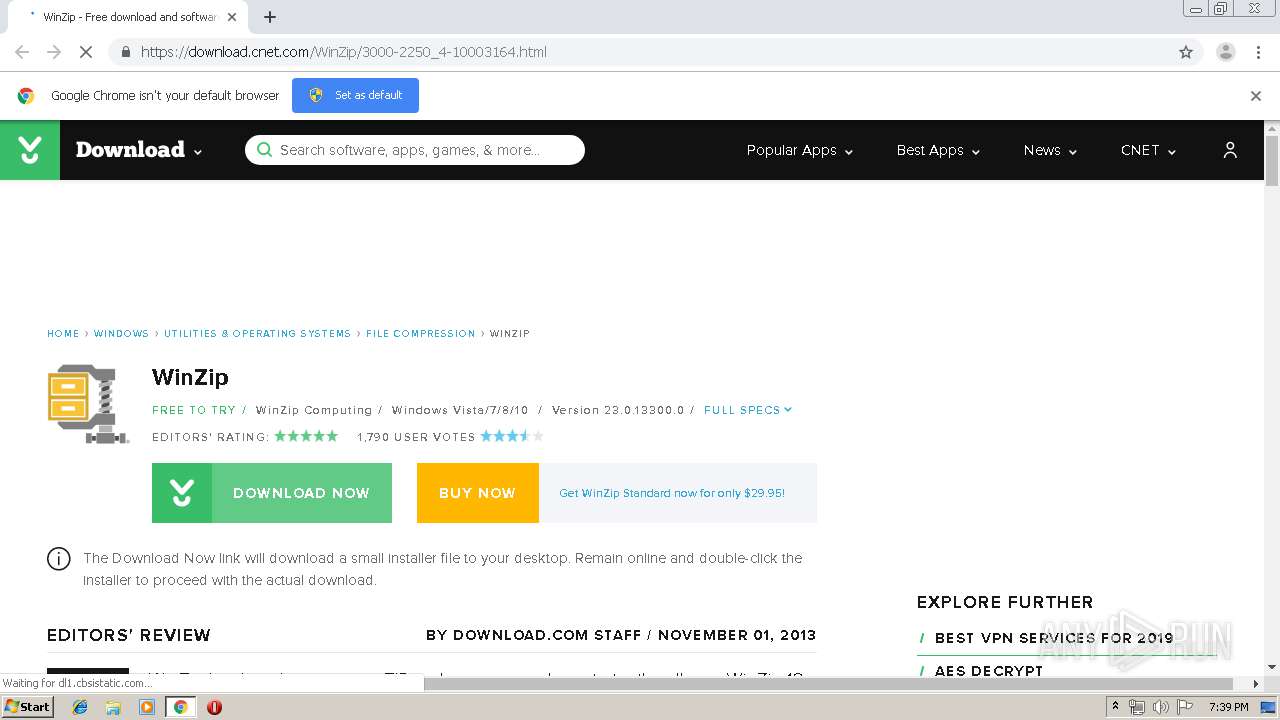Click the green Download.com logo icon
Screen dimensions: 1280x720
tap(30, 150)
